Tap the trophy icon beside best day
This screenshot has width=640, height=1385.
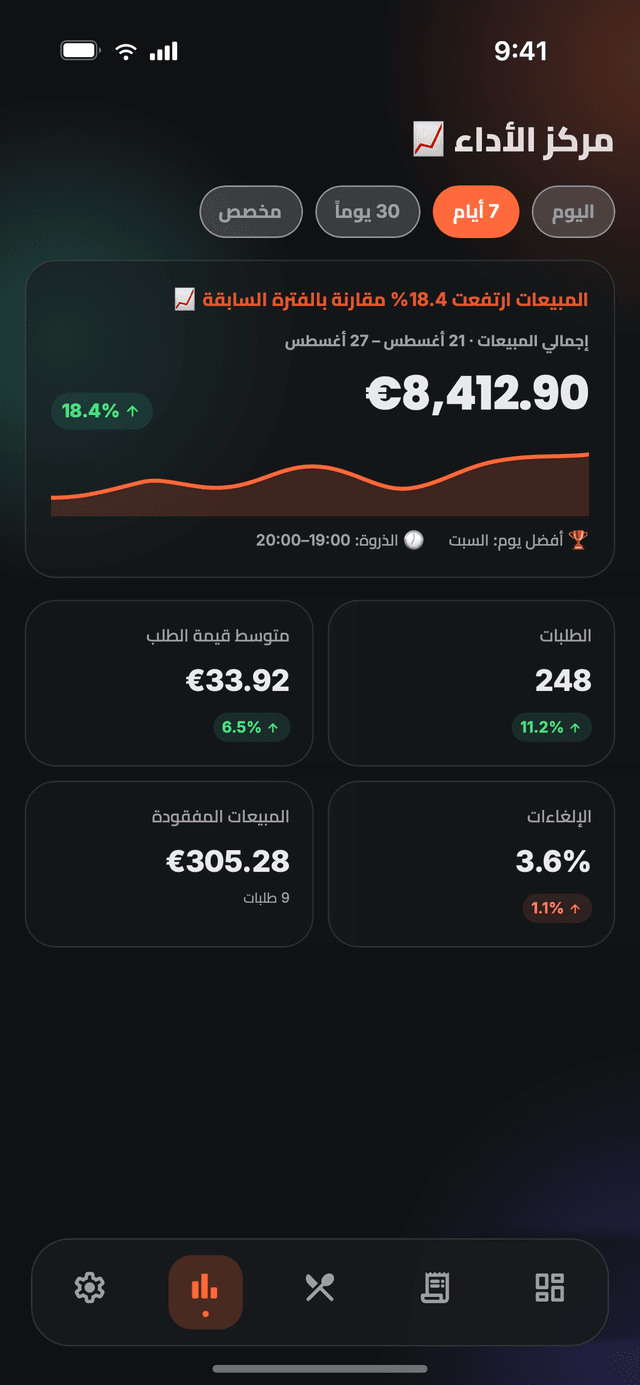(x=578, y=540)
